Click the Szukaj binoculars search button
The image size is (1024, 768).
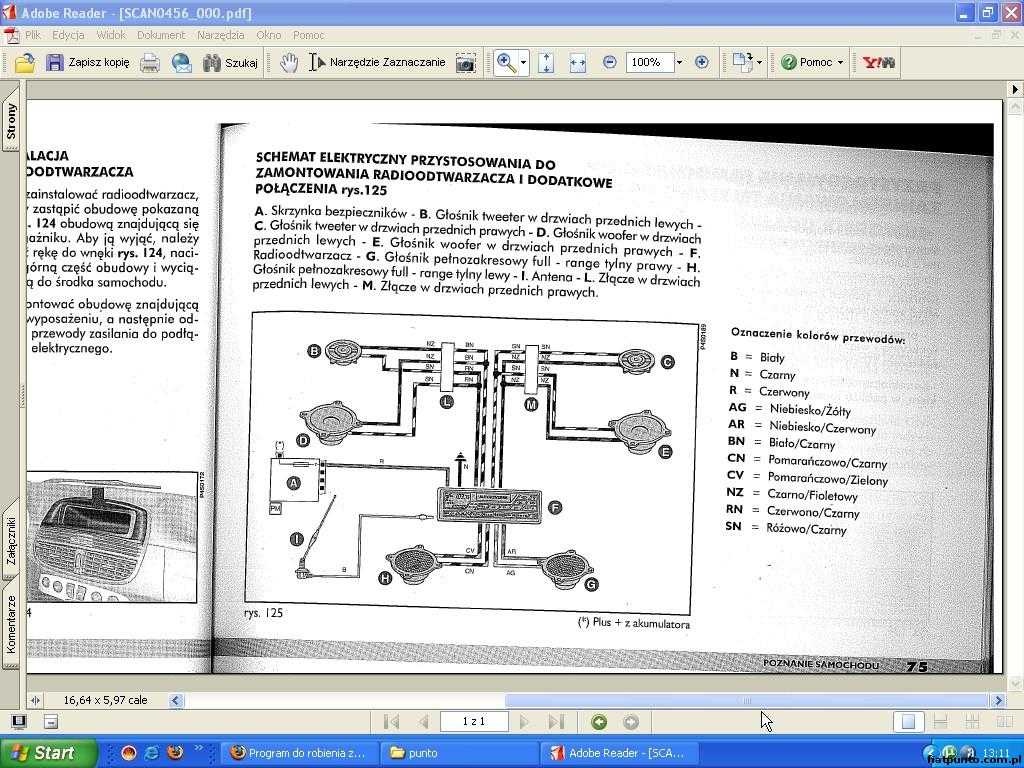point(231,63)
